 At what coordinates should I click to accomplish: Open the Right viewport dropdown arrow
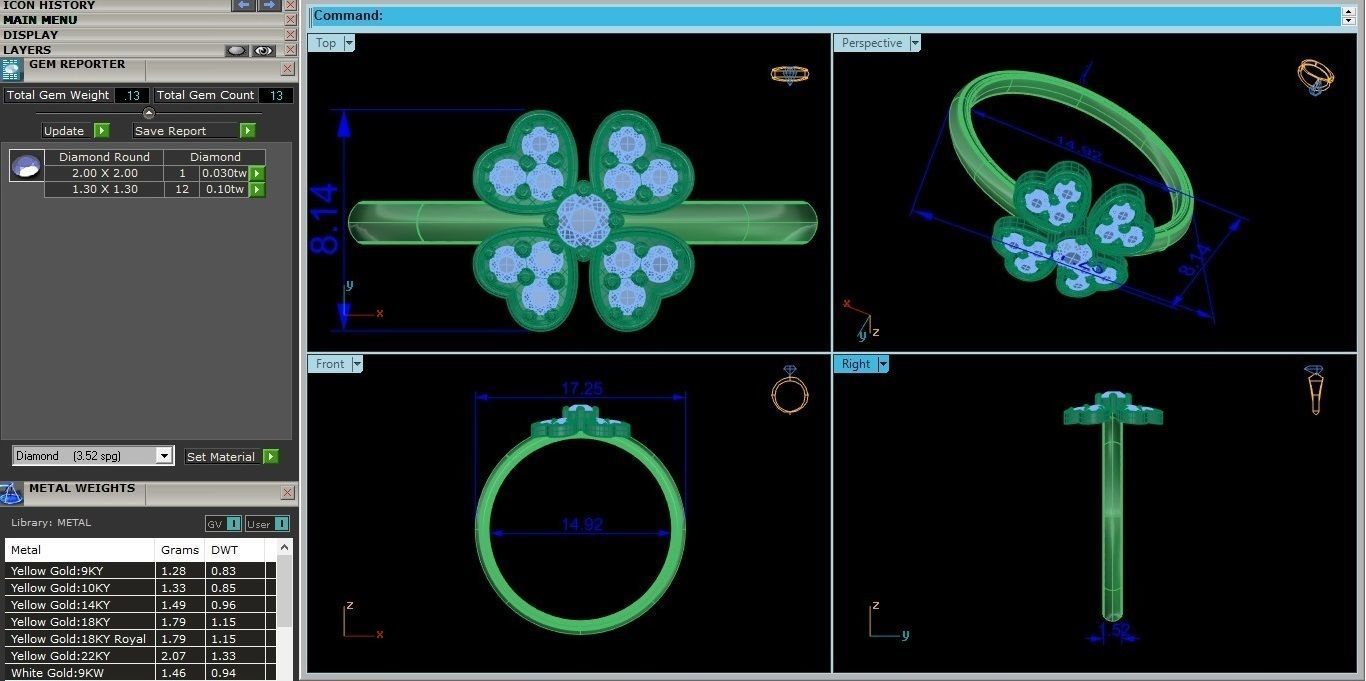pyautogui.click(x=883, y=364)
